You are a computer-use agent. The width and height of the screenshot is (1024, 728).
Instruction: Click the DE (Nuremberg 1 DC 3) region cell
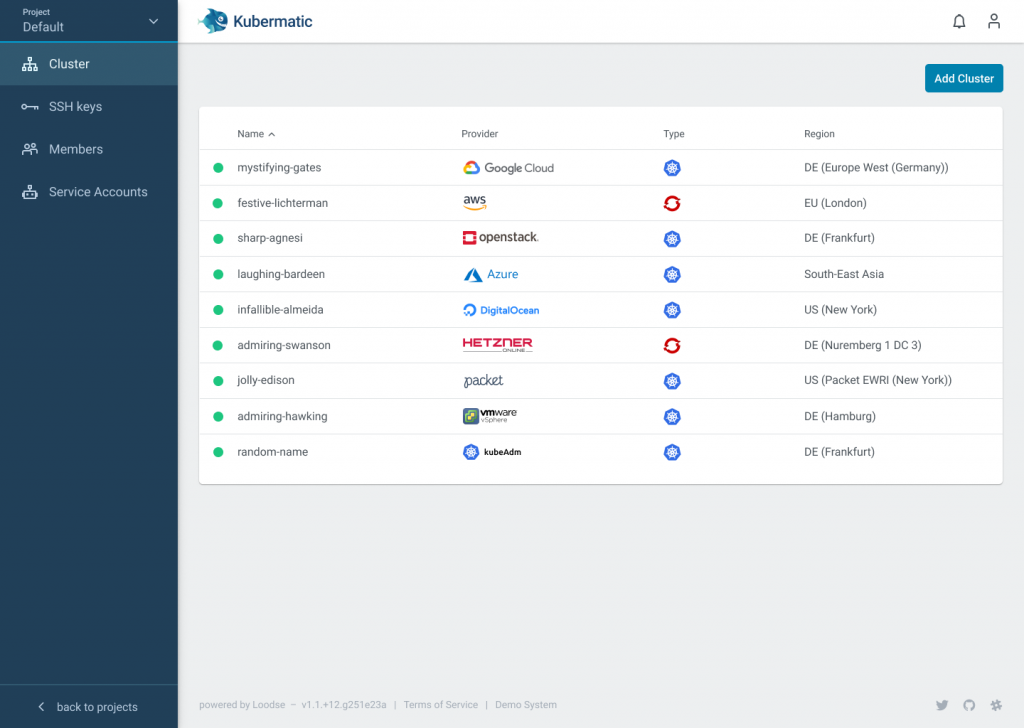tap(863, 345)
